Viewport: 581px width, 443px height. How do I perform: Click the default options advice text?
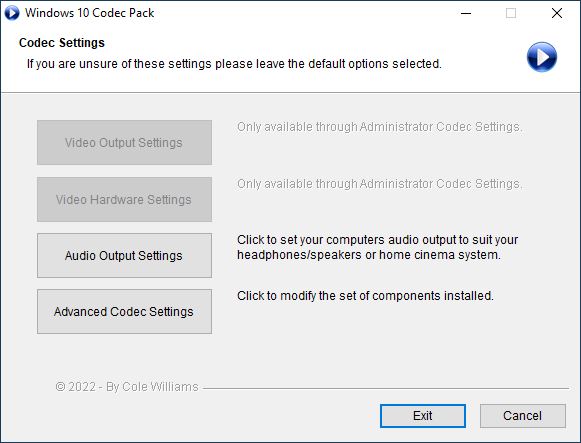click(x=234, y=64)
